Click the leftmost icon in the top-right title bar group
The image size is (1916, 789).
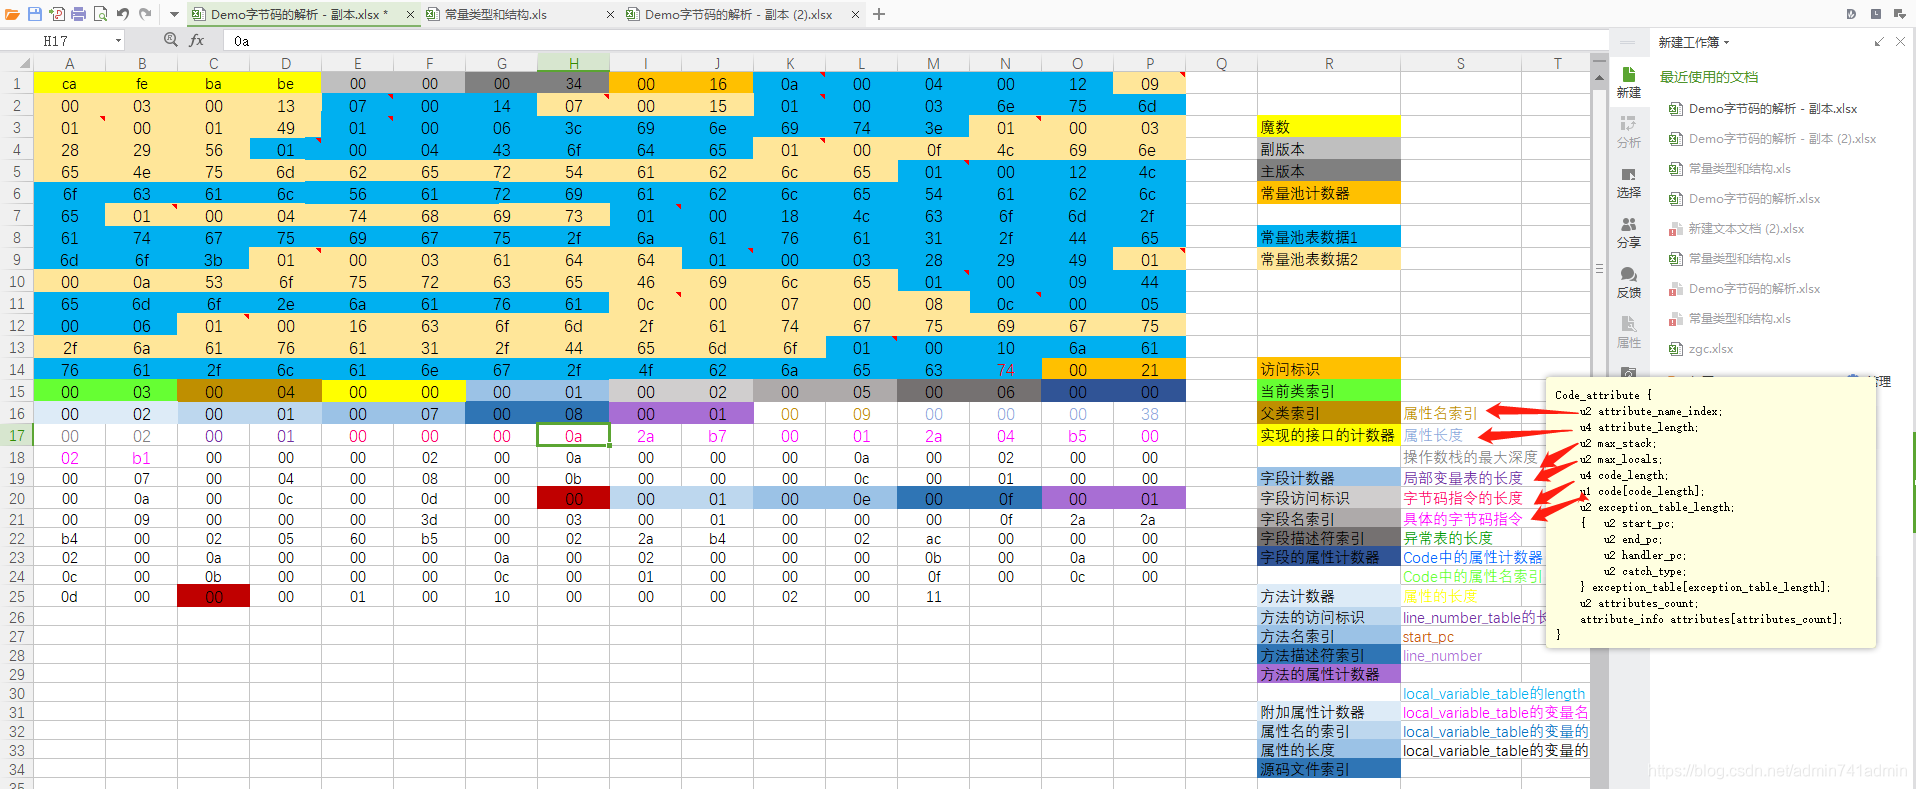pyautogui.click(x=1851, y=14)
